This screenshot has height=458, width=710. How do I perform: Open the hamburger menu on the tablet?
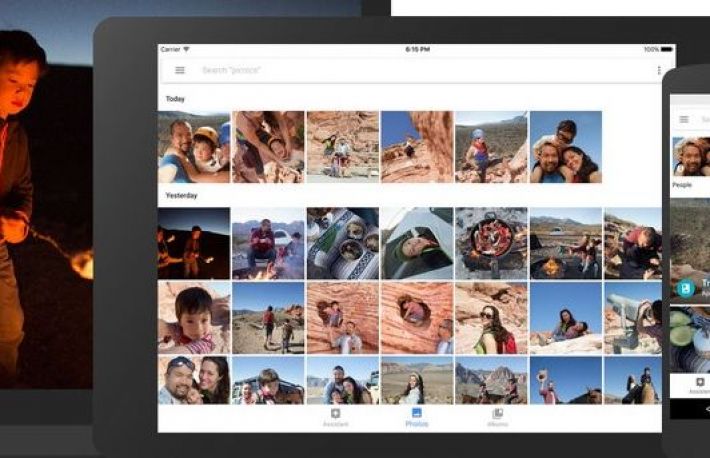click(x=180, y=70)
